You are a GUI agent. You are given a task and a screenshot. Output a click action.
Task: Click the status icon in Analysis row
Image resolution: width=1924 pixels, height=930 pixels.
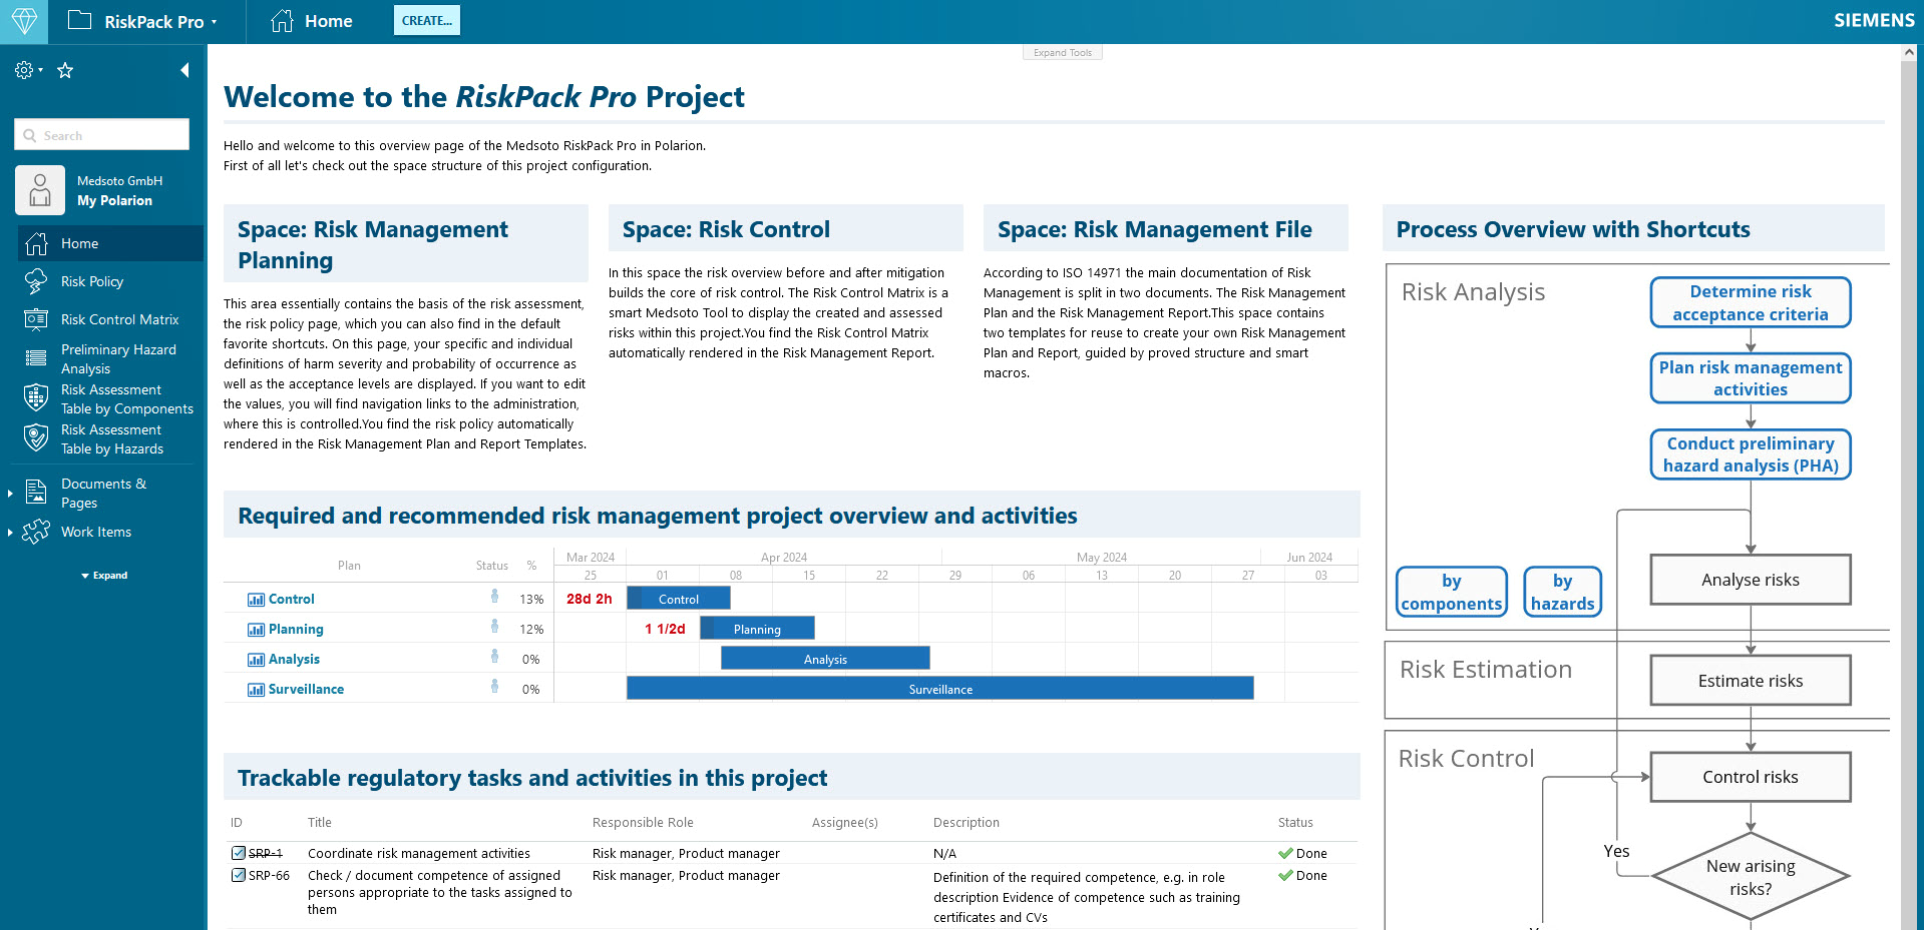(494, 657)
